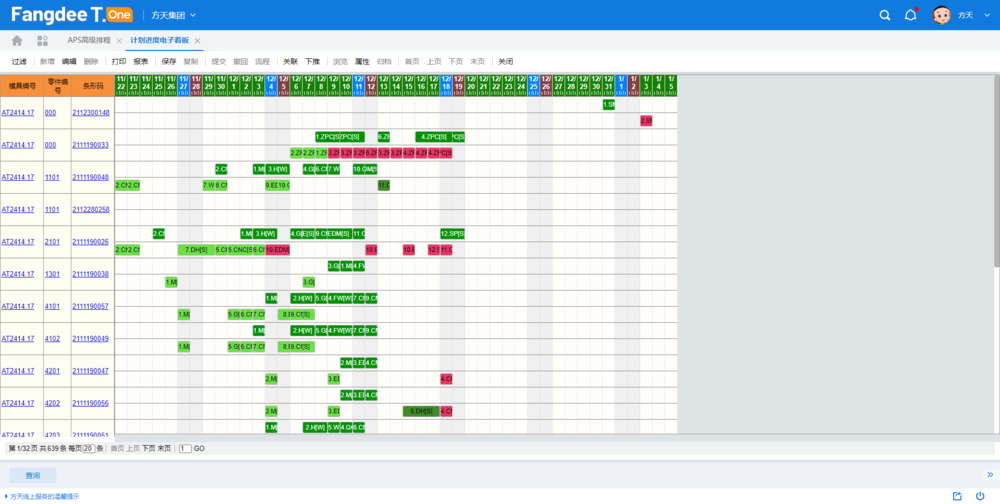Open part number link 1301
1000x504 pixels.
click(x=52, y=274)
